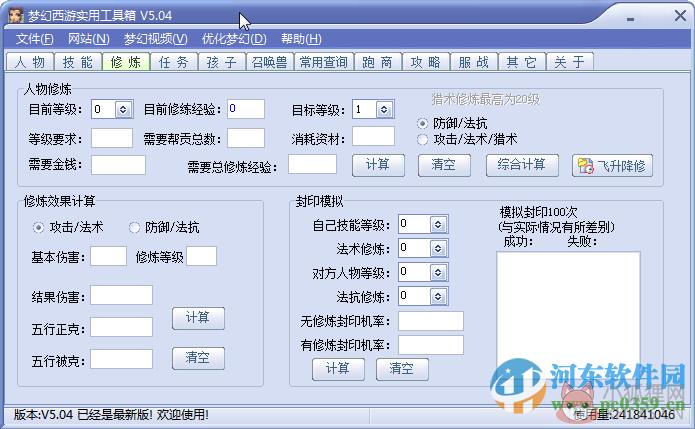
Task: Open the 法抗修炼 spinner dropdown
Action: [438, 296]
